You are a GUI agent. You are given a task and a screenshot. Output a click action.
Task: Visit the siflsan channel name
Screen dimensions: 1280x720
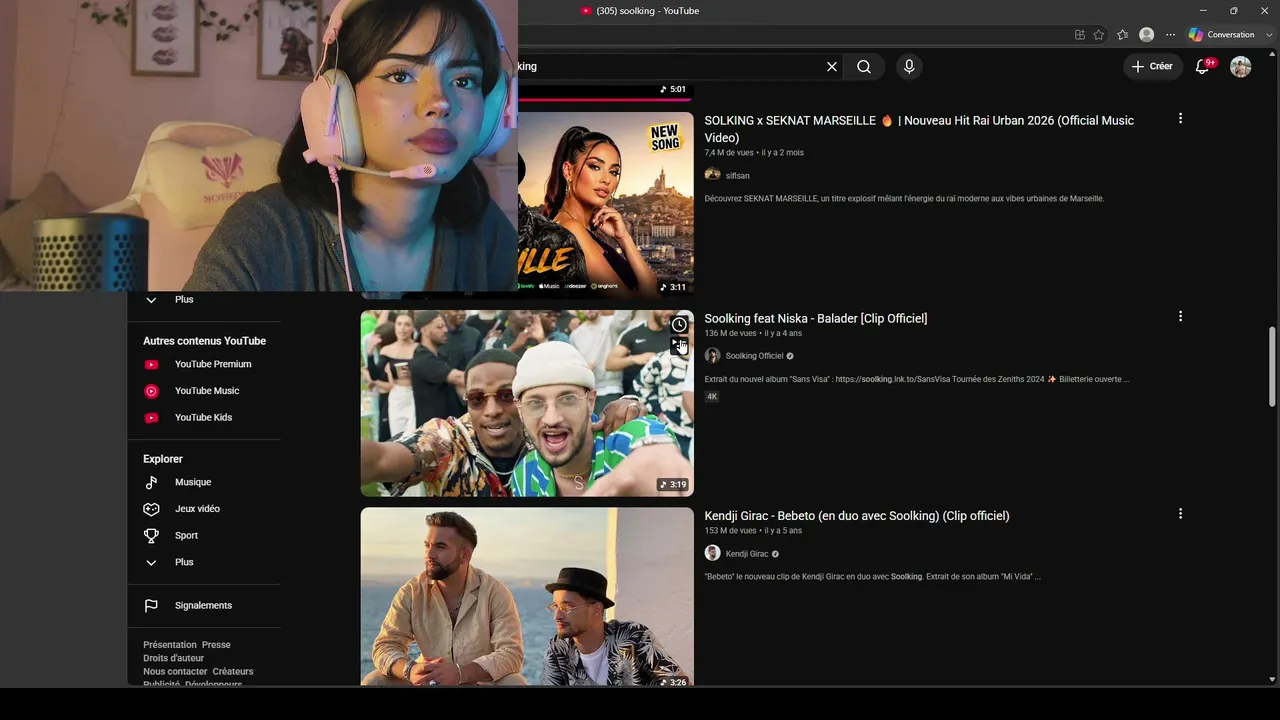click(x=738, y=176)
